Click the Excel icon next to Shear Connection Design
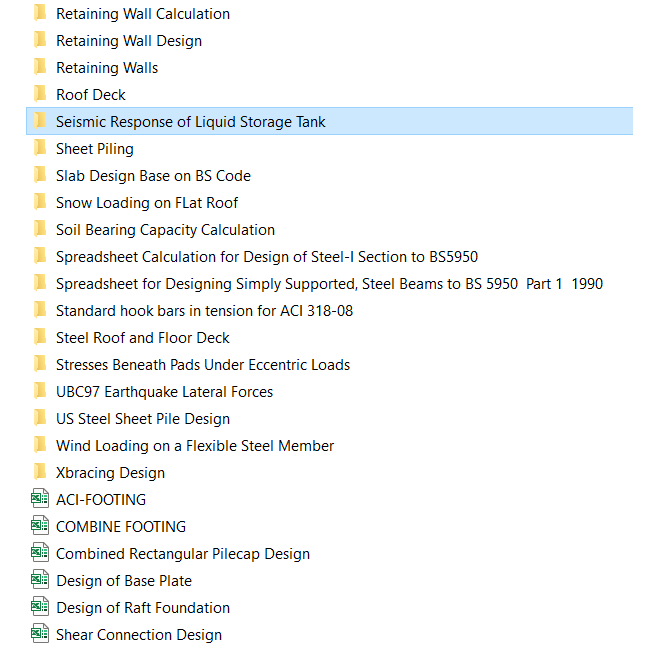This screenshot has width=652, height=652. (40, 634)
